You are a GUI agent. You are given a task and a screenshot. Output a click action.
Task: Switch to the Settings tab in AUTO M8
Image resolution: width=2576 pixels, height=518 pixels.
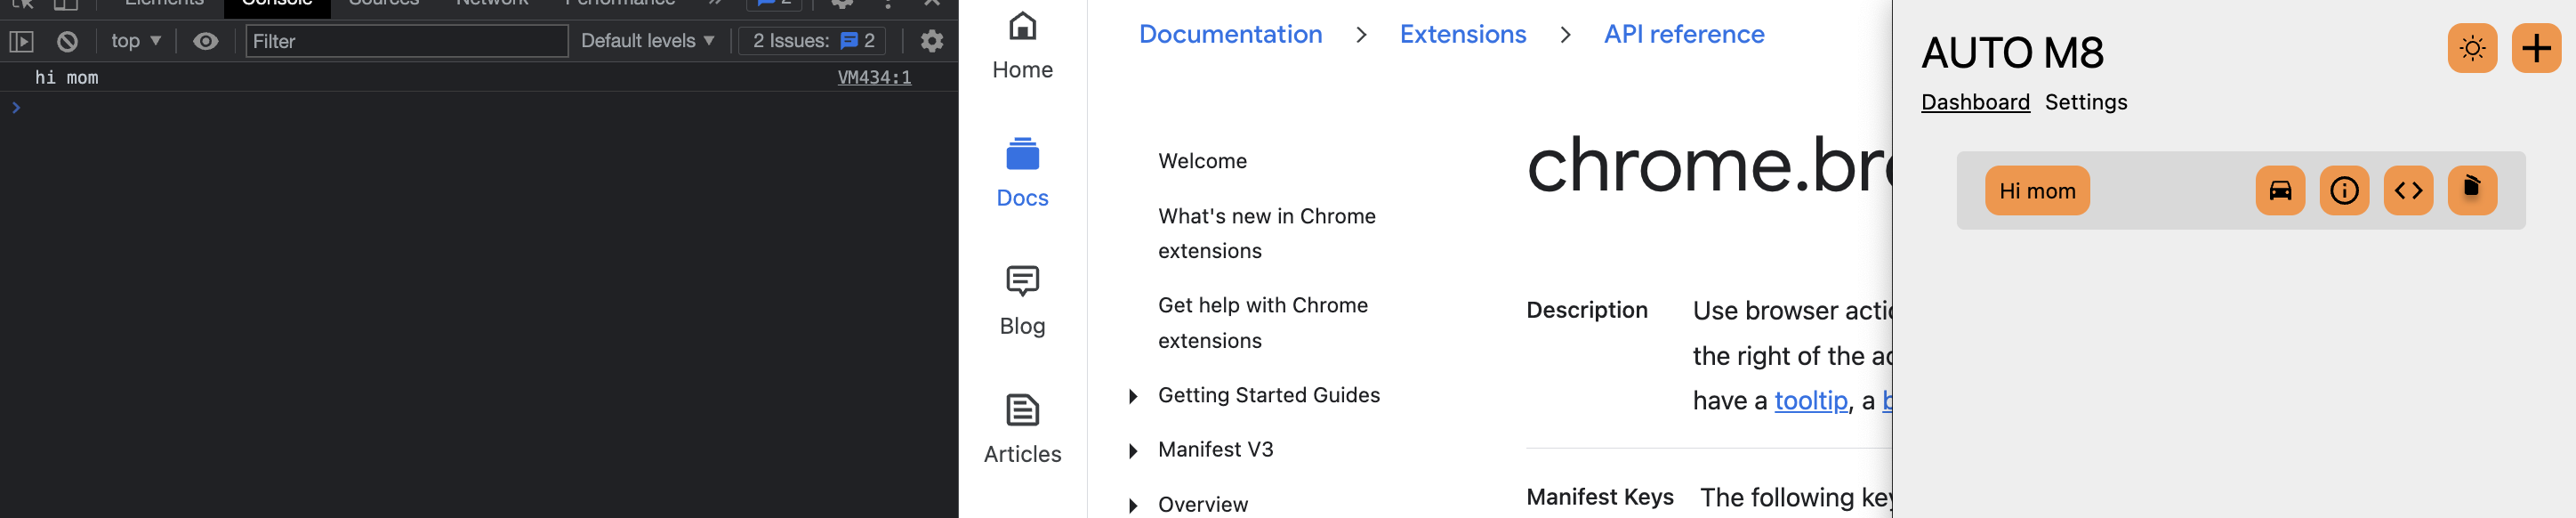coord(2086,103)
